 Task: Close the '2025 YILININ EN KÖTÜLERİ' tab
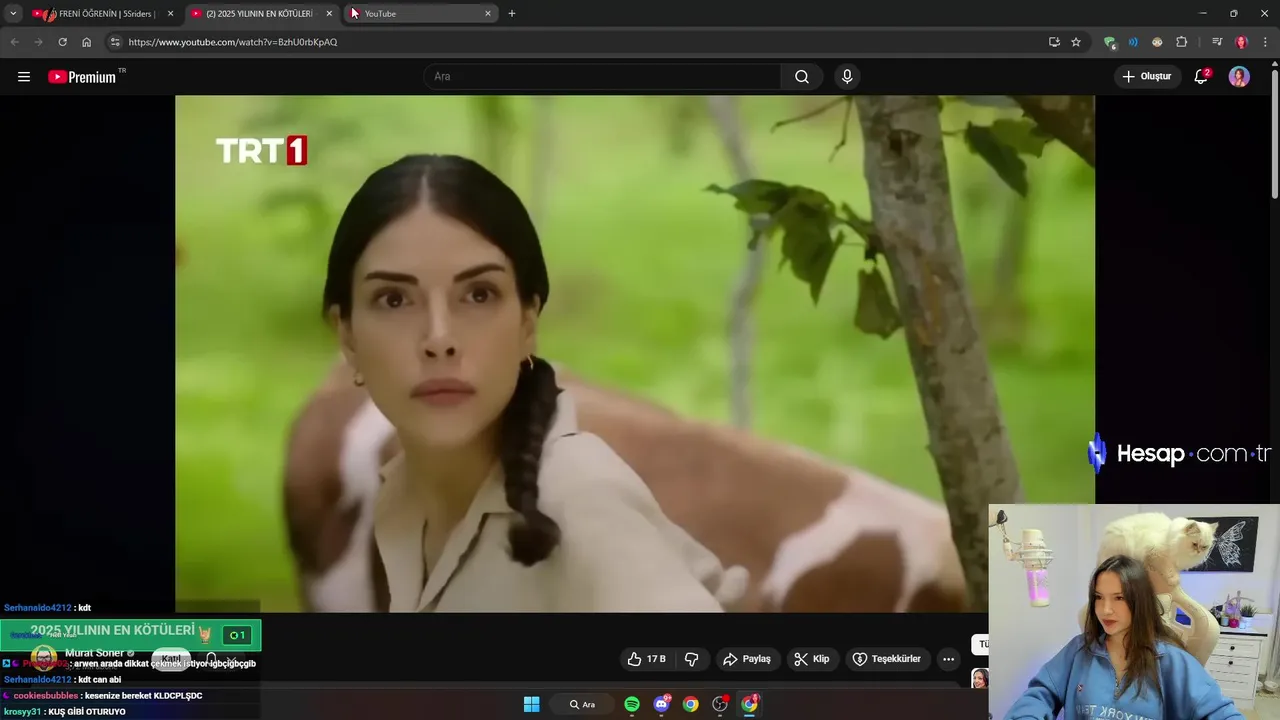click(329, 14)
